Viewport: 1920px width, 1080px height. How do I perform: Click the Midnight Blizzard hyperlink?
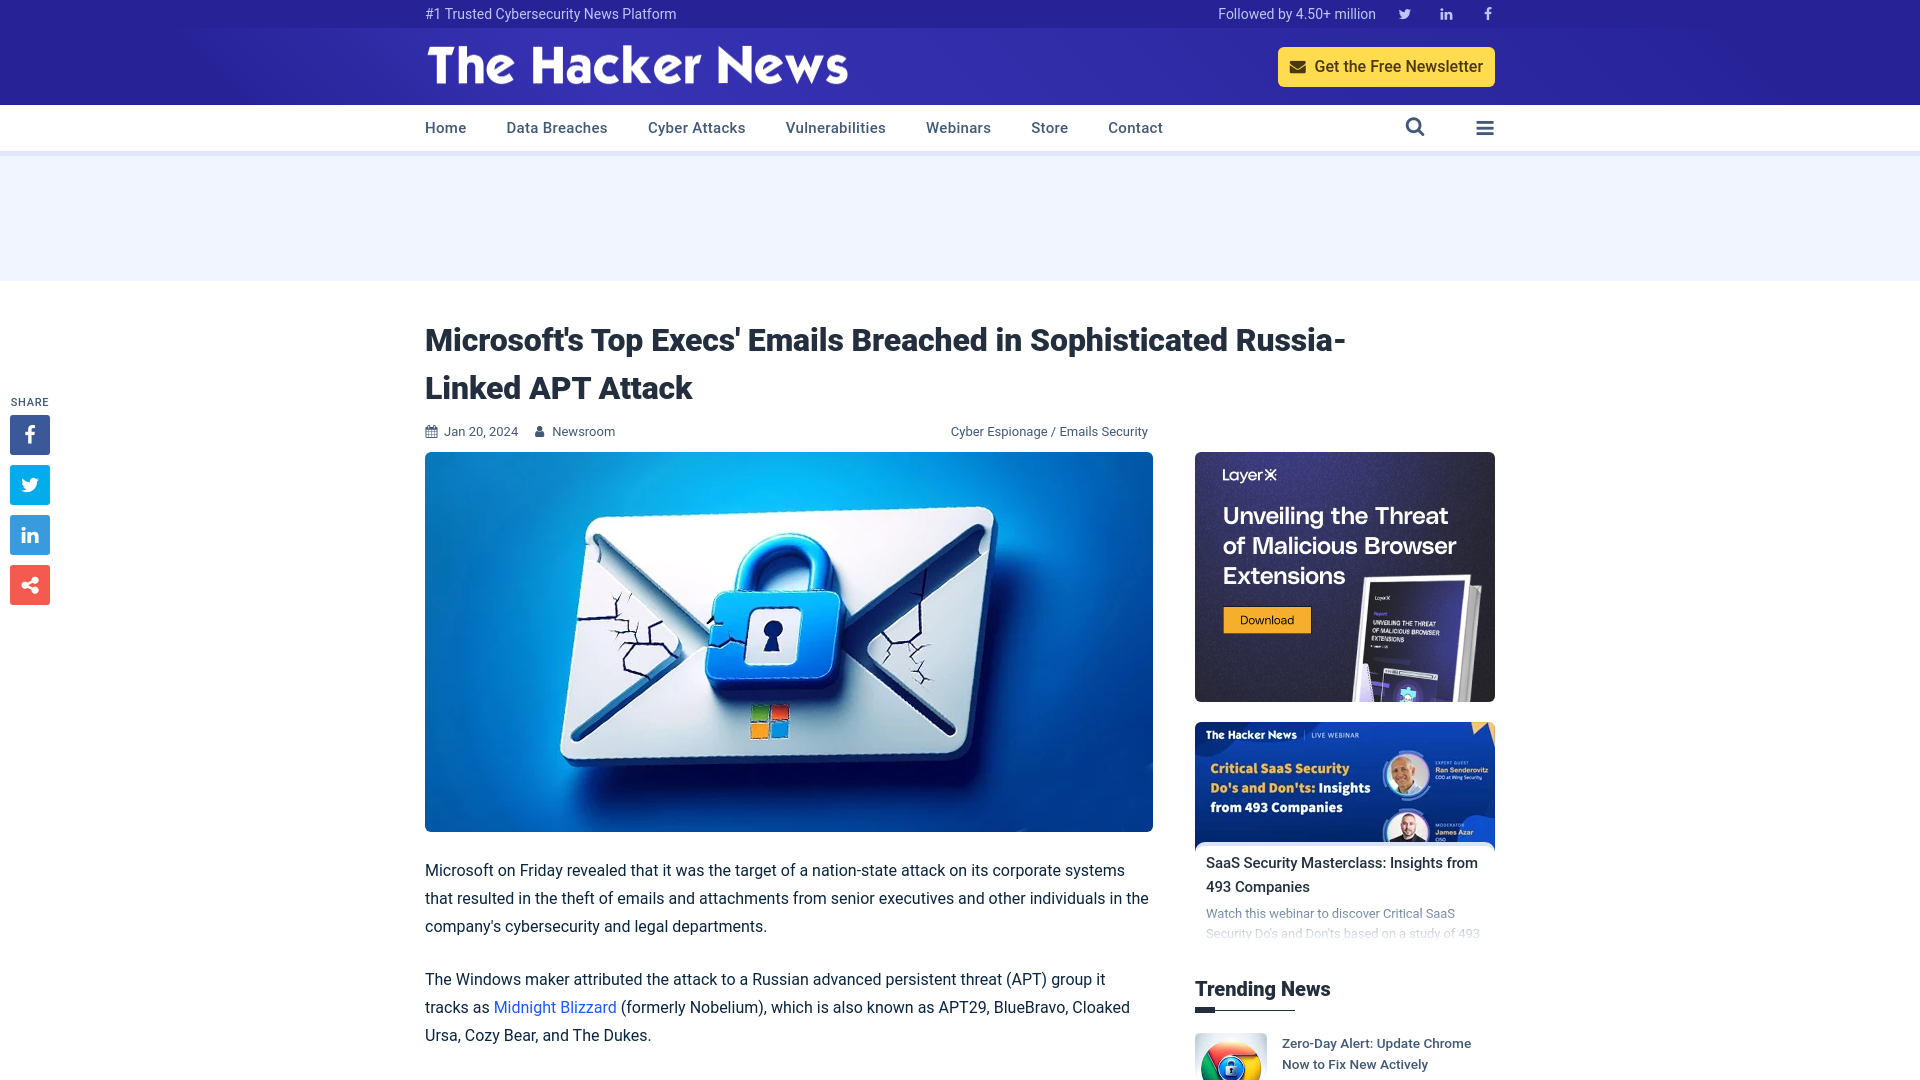point(554,1007)
